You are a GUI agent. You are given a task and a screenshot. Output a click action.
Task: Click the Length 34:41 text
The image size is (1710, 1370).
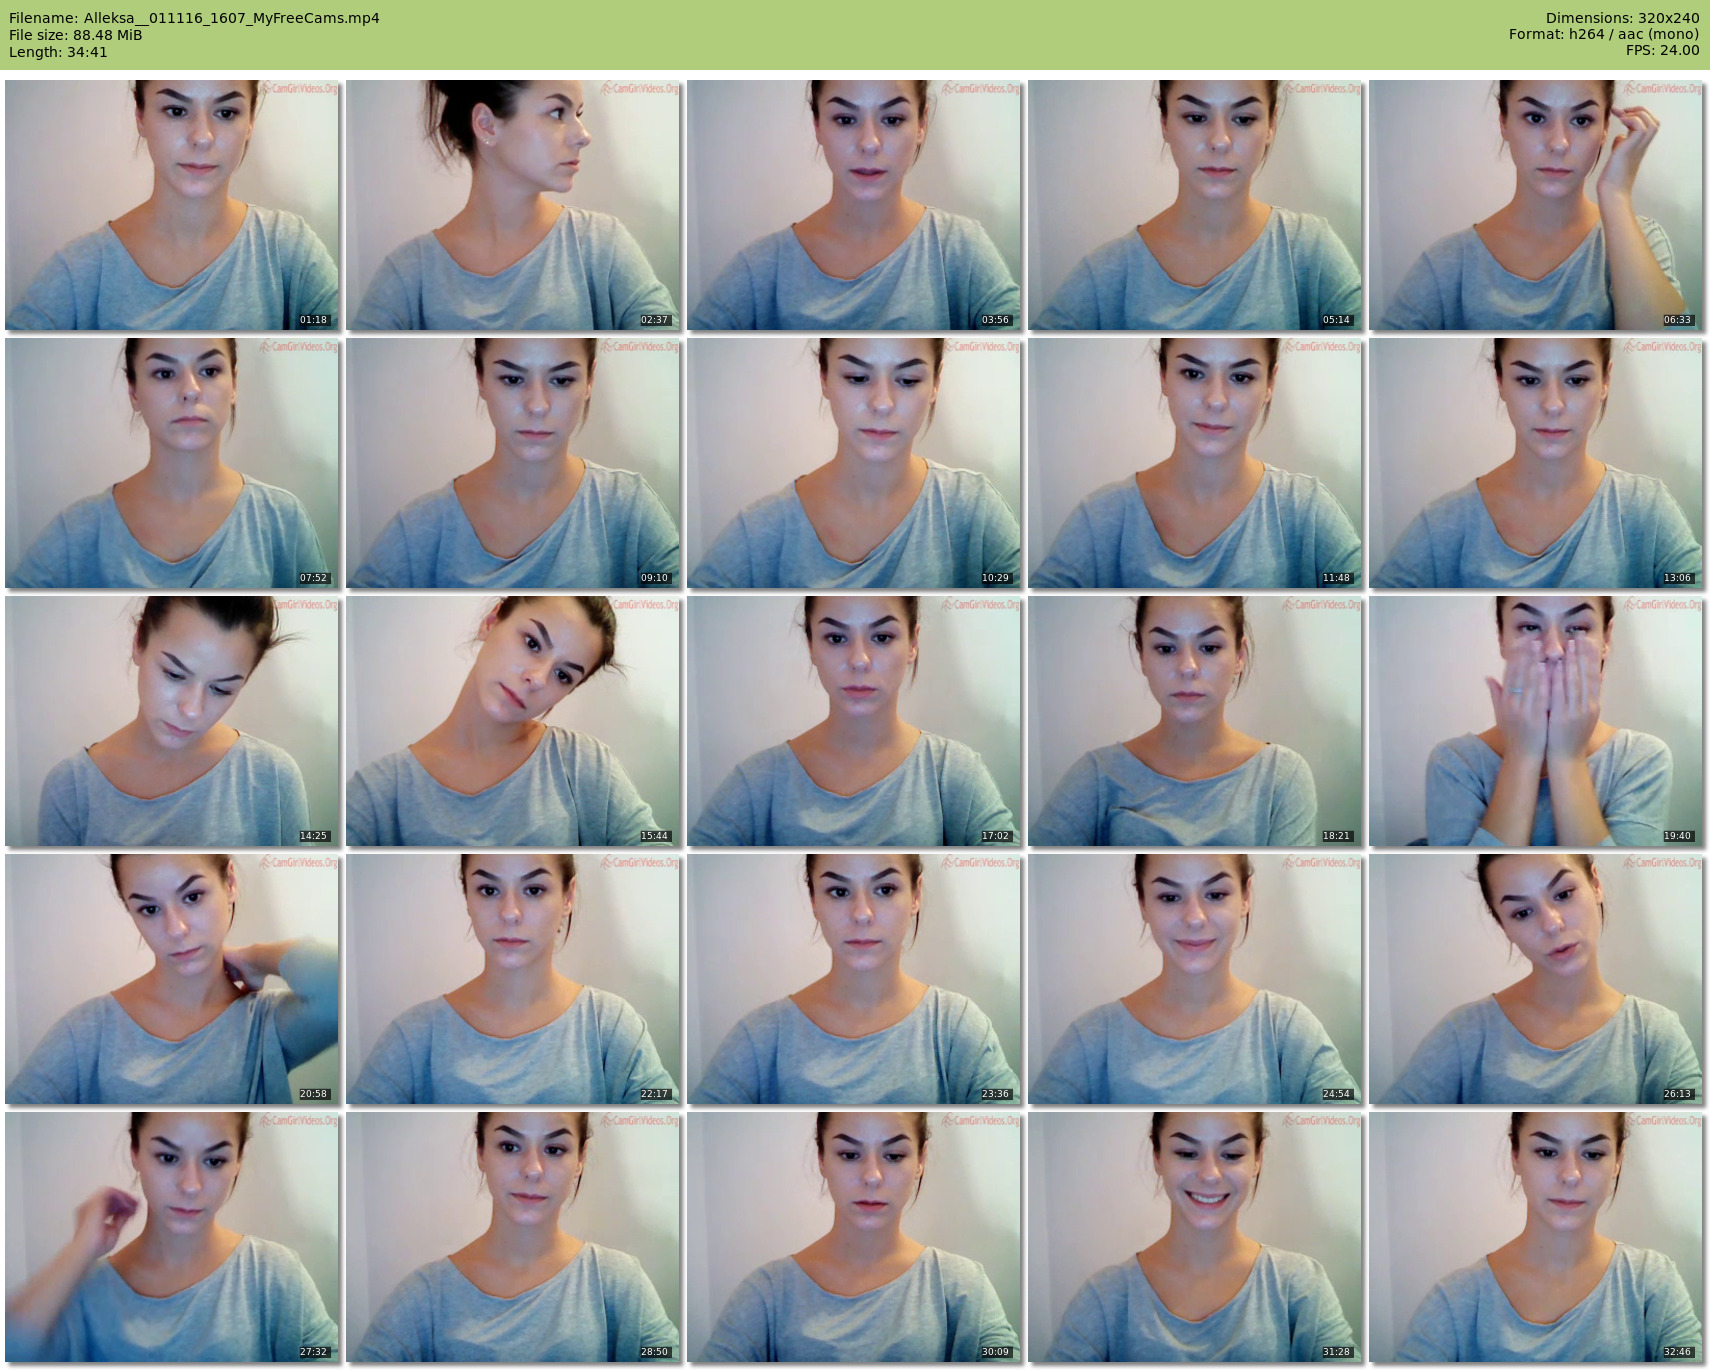pos(58,52)
